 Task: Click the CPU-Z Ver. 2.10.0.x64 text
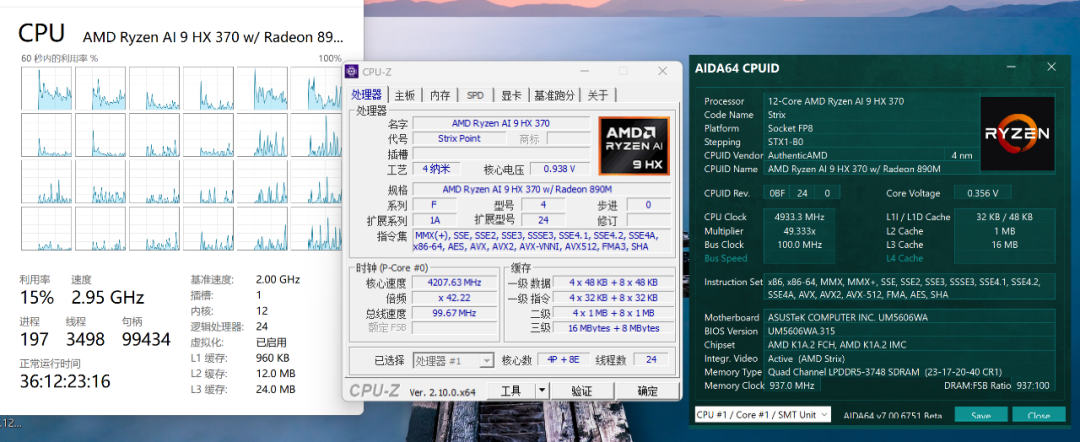pos(443,392)
